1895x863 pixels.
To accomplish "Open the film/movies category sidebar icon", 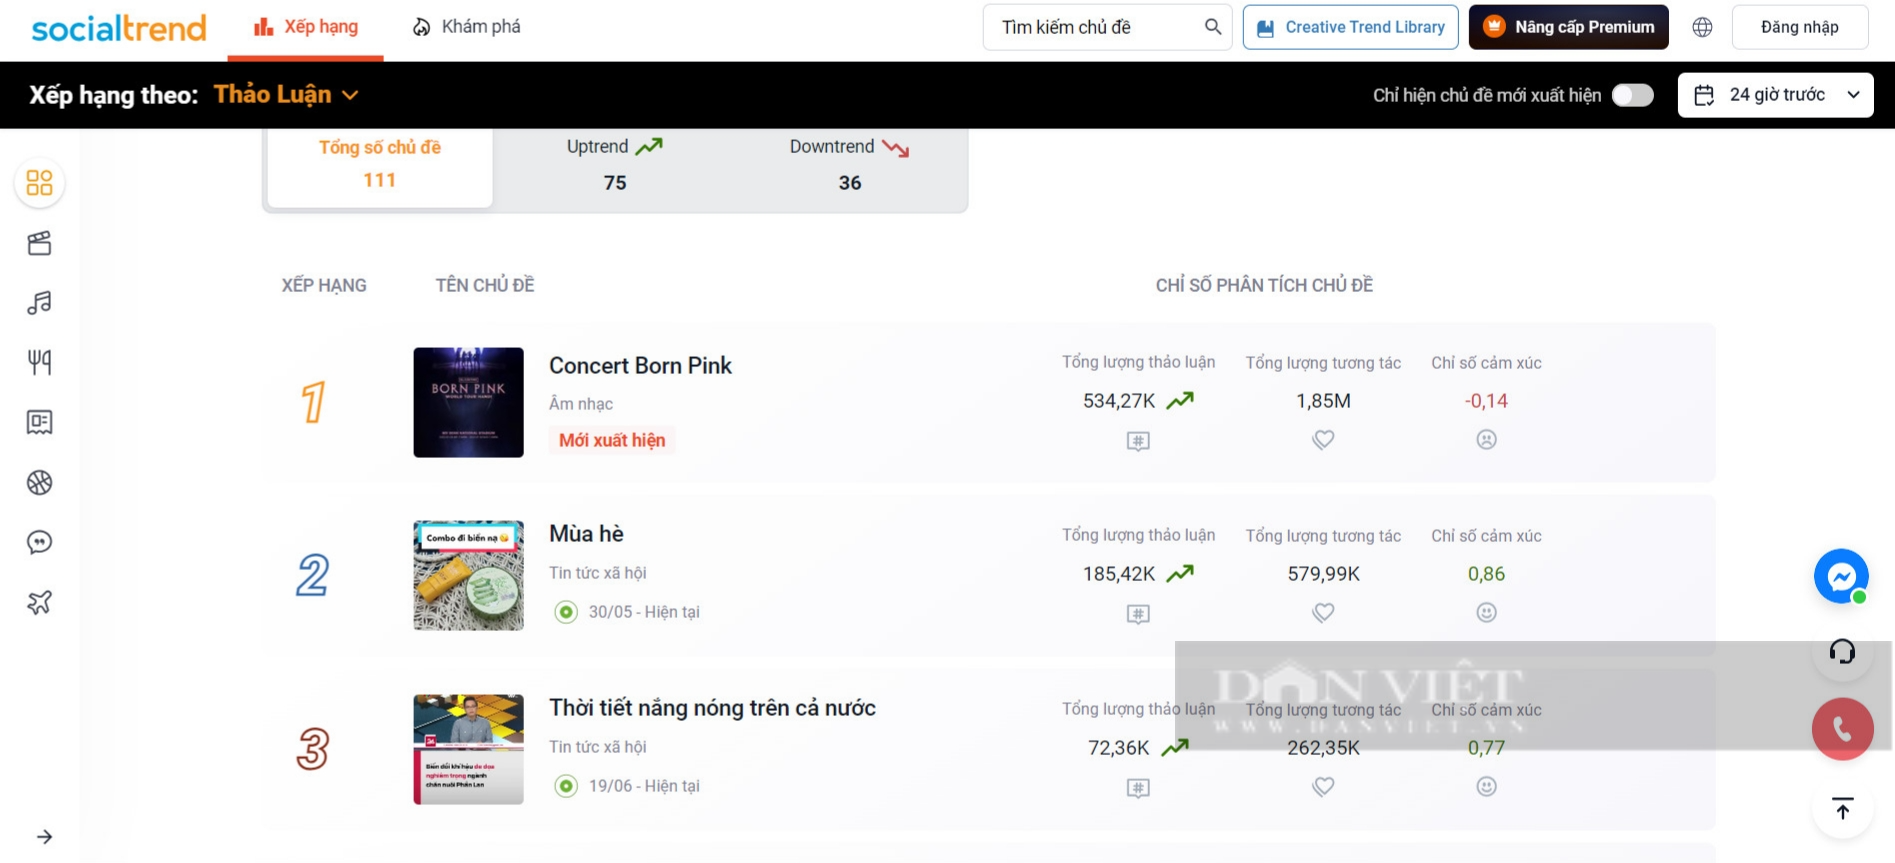I will coord(40,243).
